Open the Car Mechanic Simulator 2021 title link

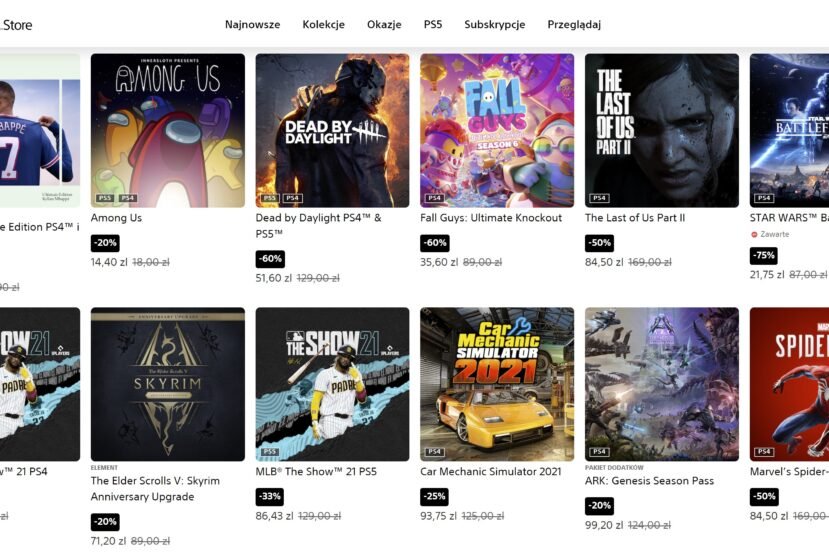(x=491, y=472)
